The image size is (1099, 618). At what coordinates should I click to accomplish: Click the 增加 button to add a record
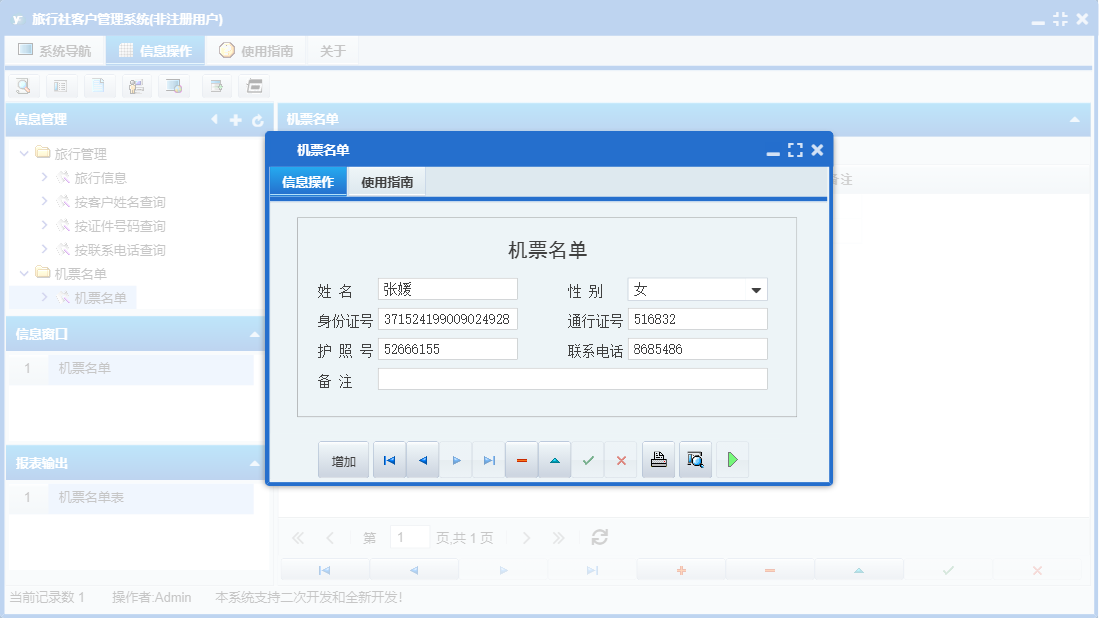(x=343, y=459)
